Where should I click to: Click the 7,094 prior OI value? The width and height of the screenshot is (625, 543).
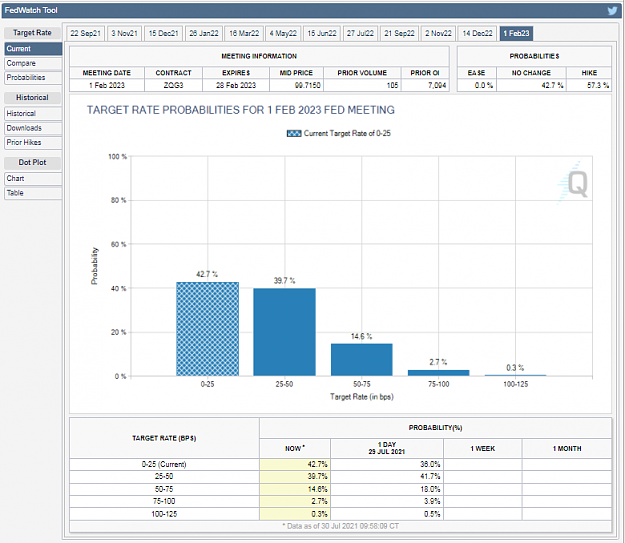click(x=437, y=85)
